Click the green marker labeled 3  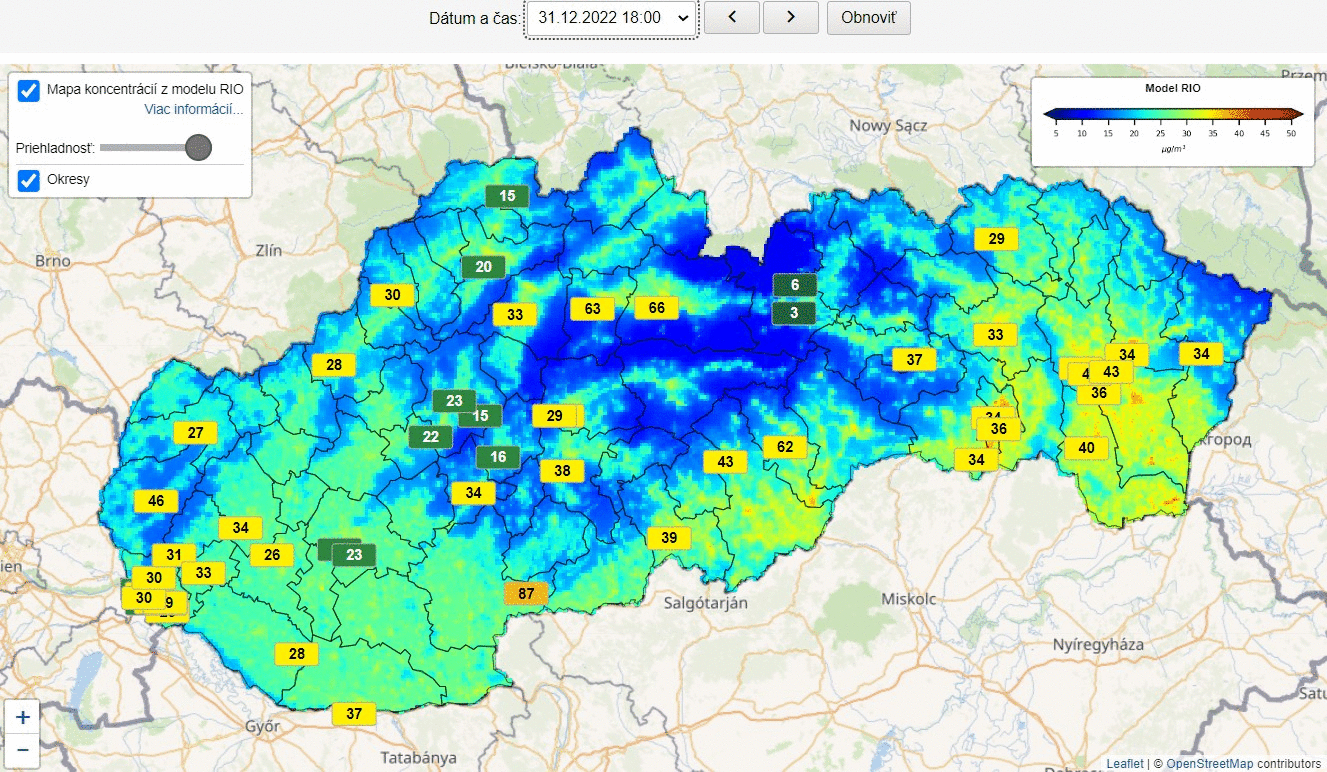point(793,312)
